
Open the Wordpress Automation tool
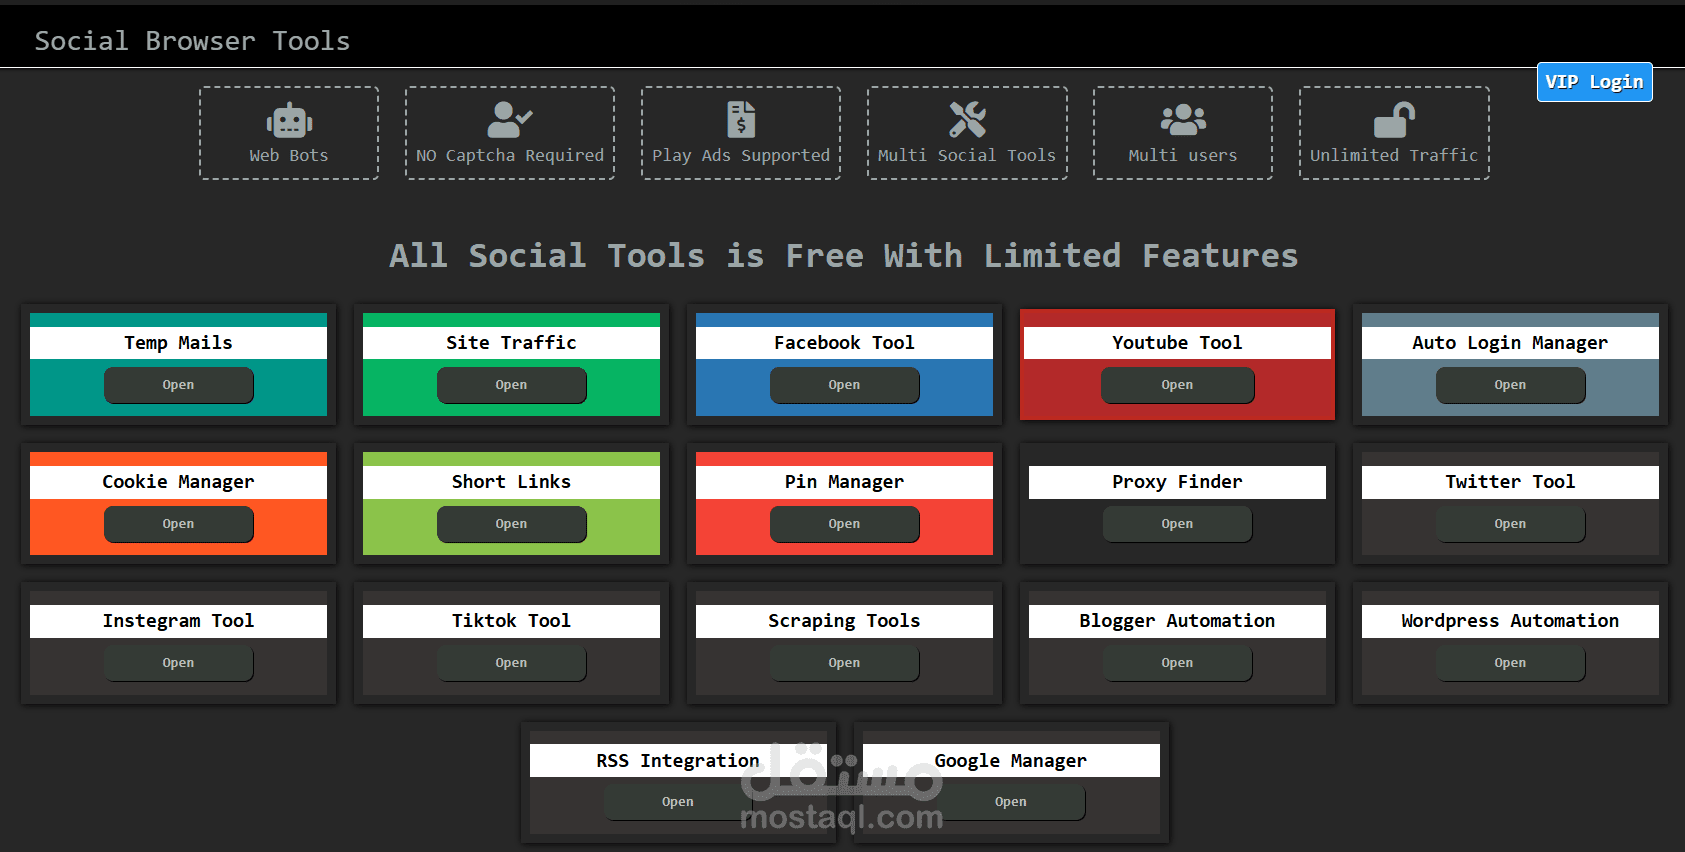pyautogui.click(x=1510, y=663)
